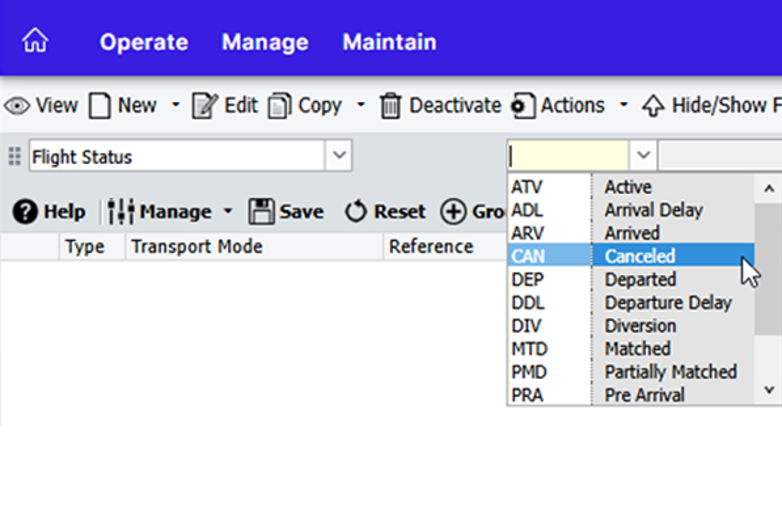Click the Help question mark icon
Viewport: 782px width, 511px height.
[x=25, y=212]
